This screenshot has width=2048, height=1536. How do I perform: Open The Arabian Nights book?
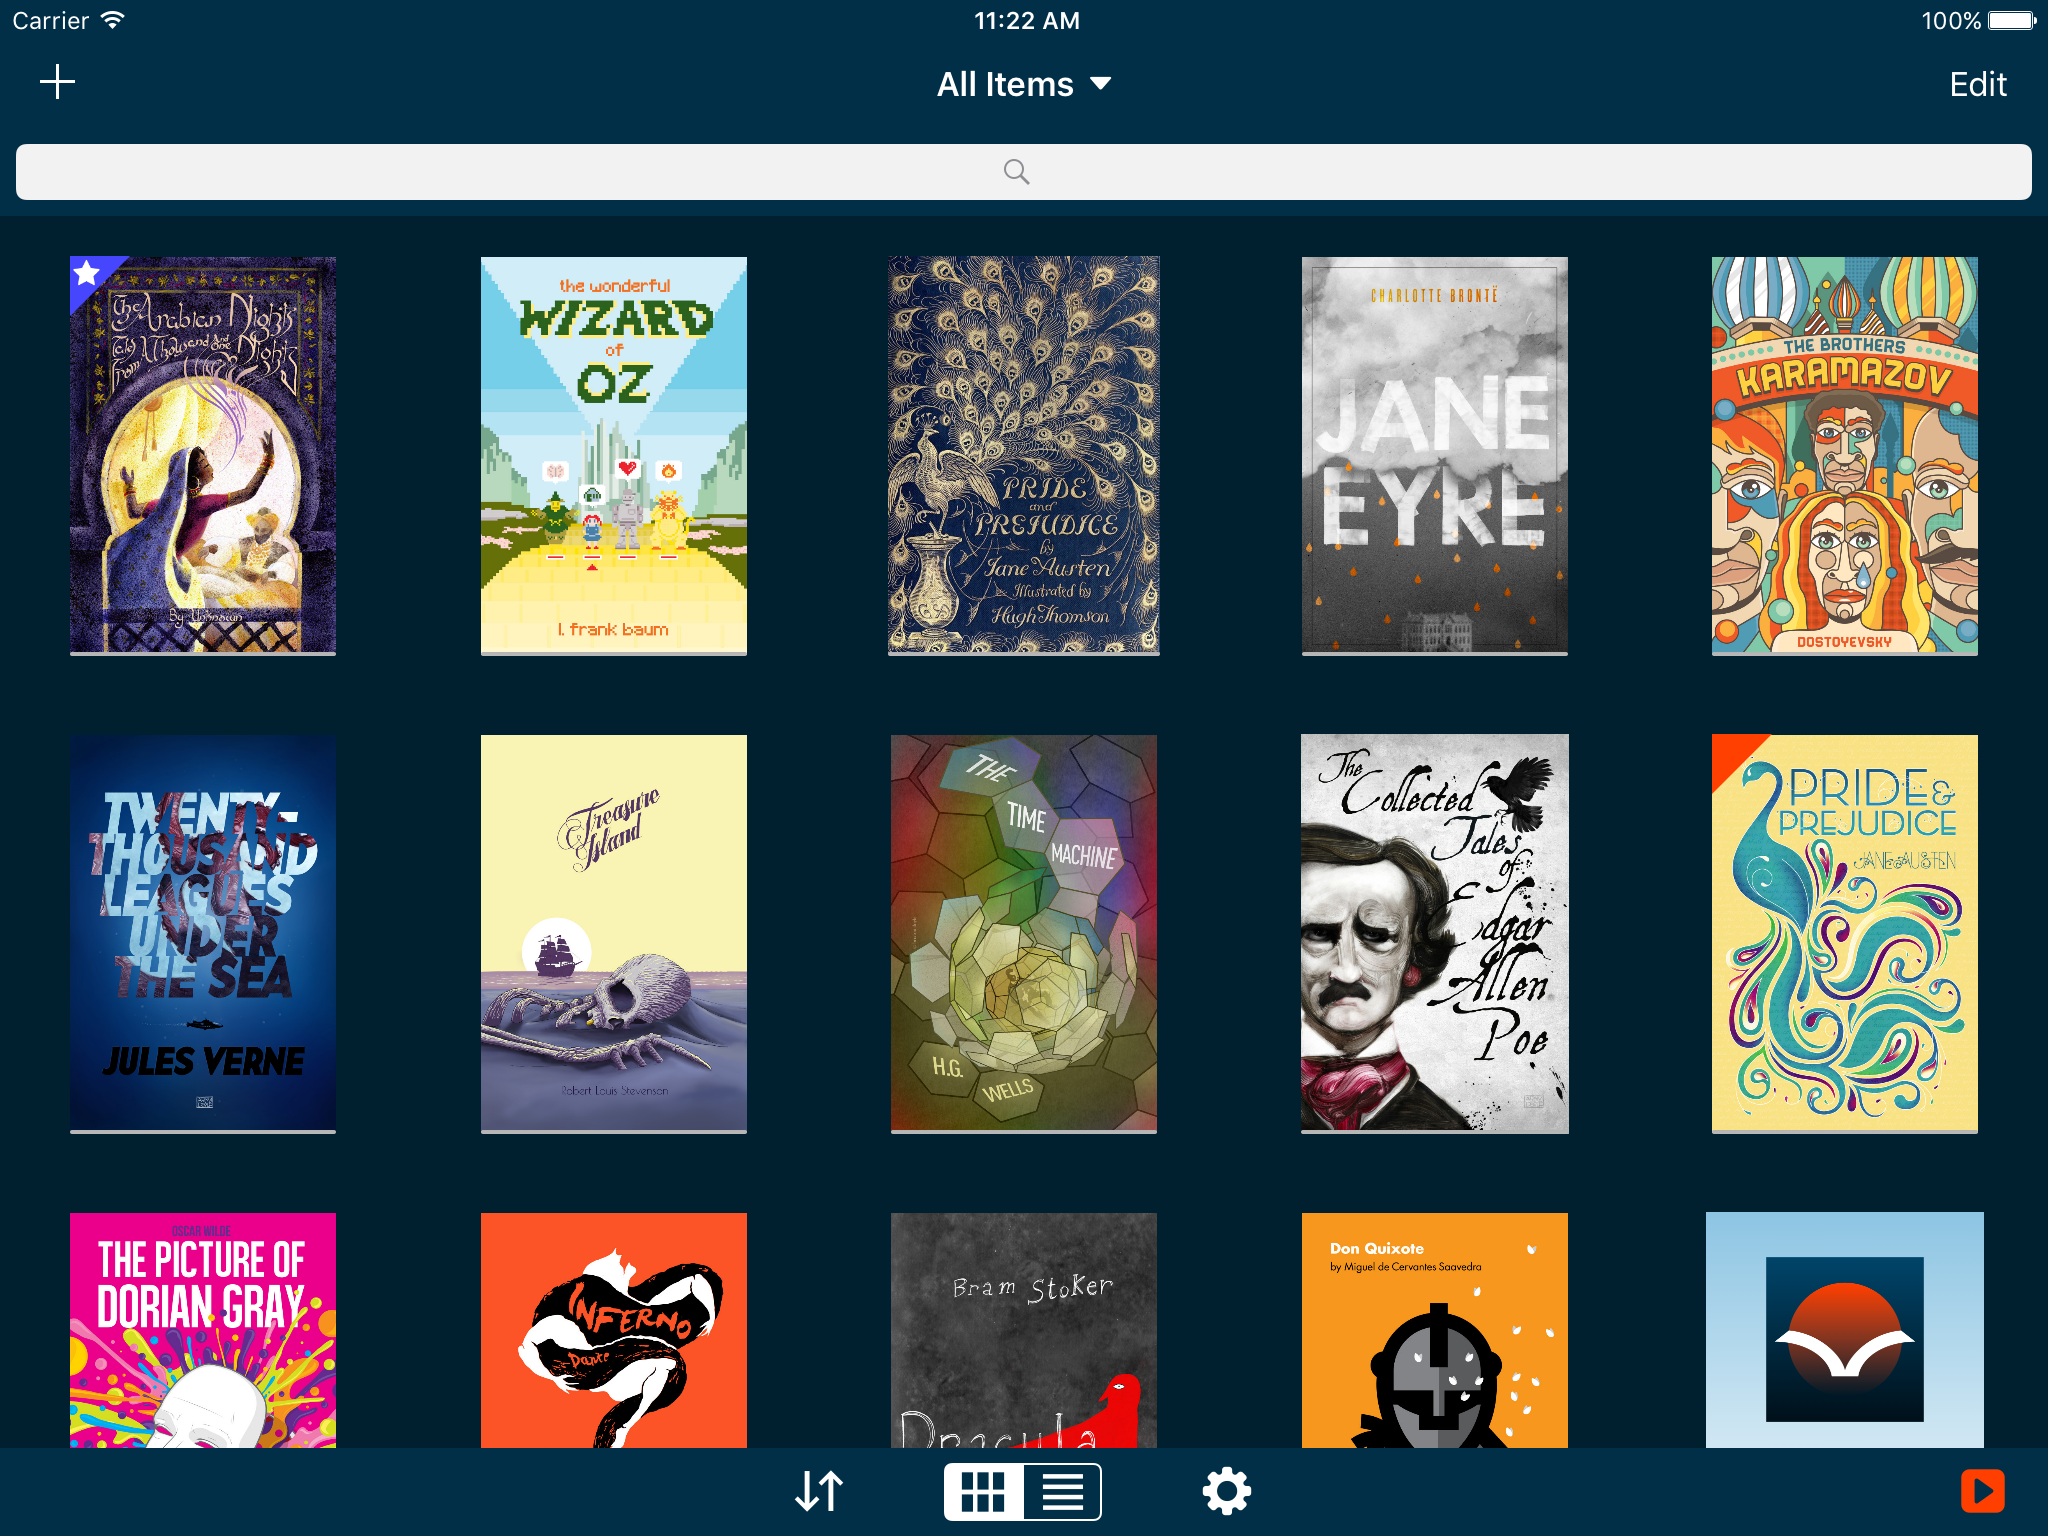coord(203,456)
